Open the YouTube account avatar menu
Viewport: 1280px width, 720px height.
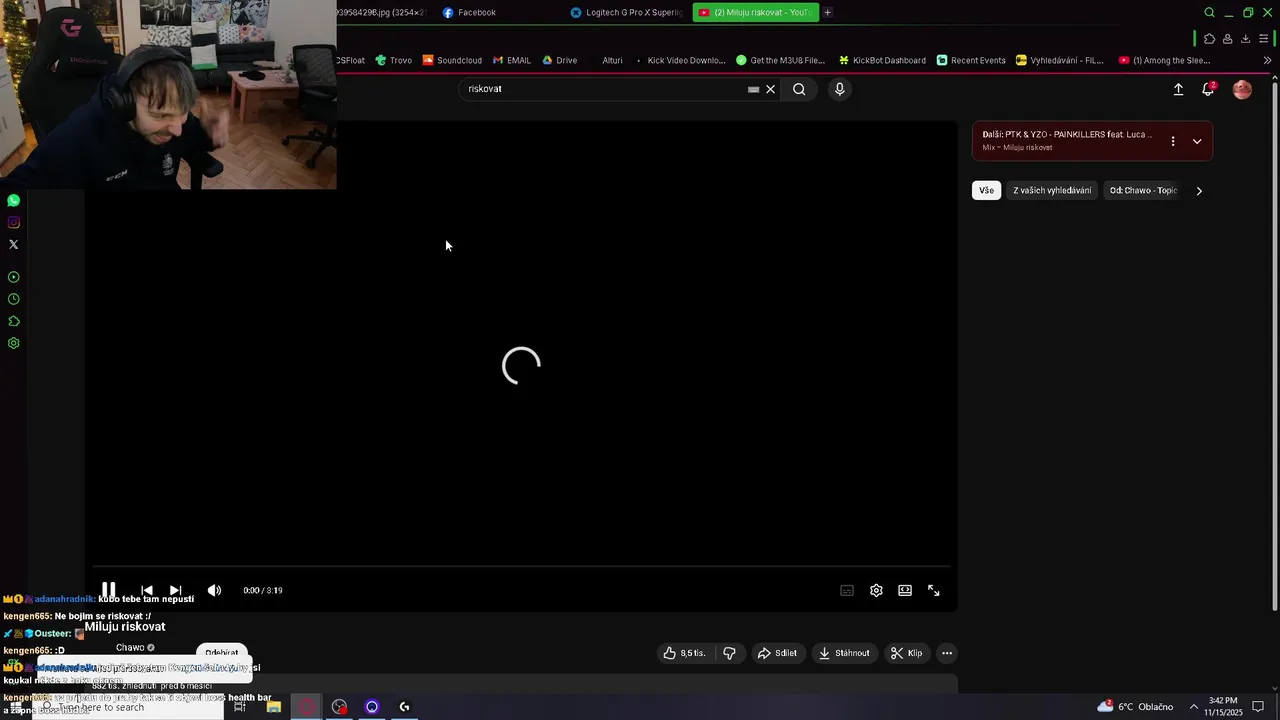click(1242, 89)
